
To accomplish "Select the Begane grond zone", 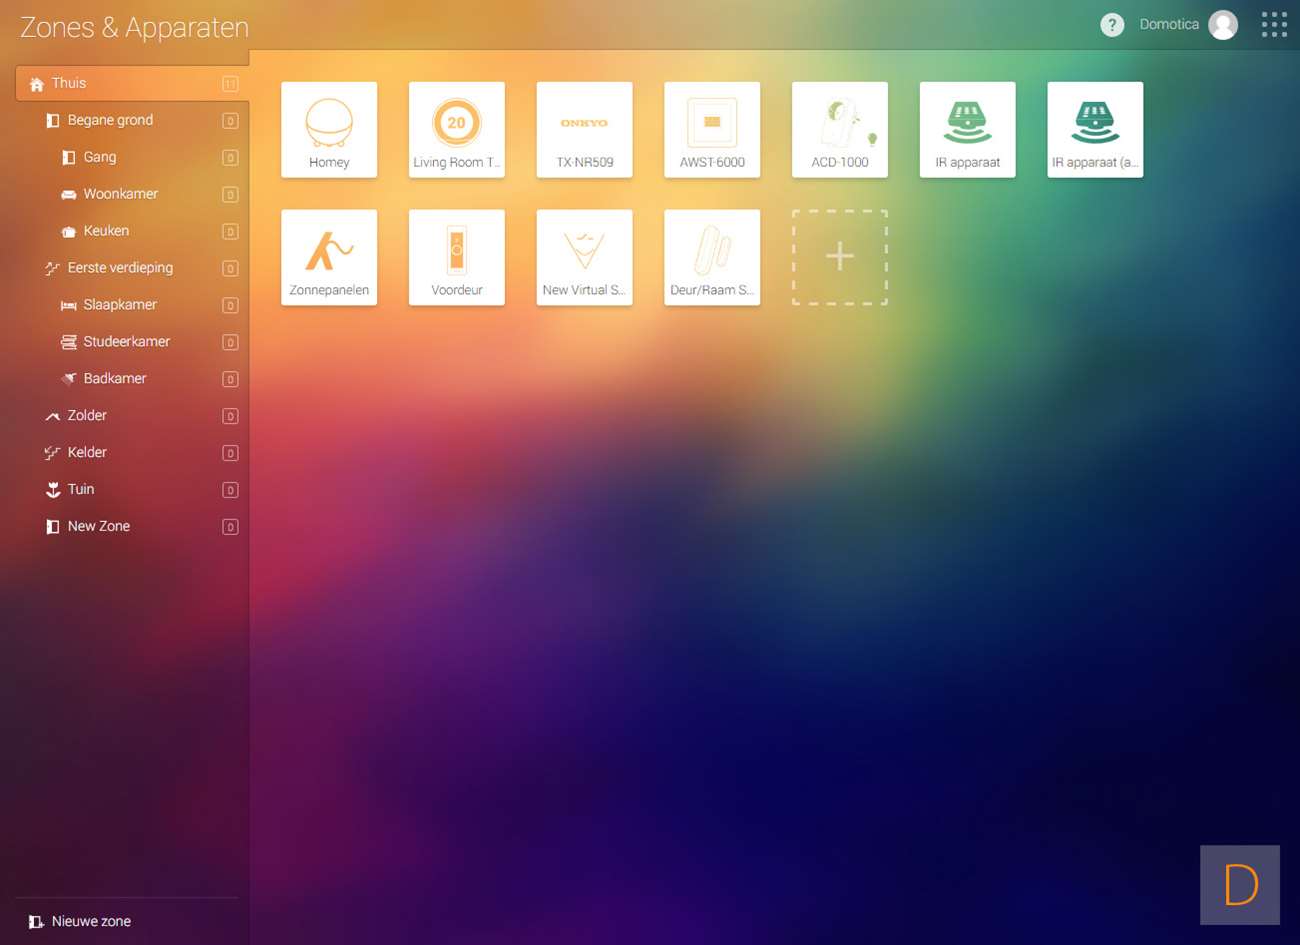I will point(110,120).
